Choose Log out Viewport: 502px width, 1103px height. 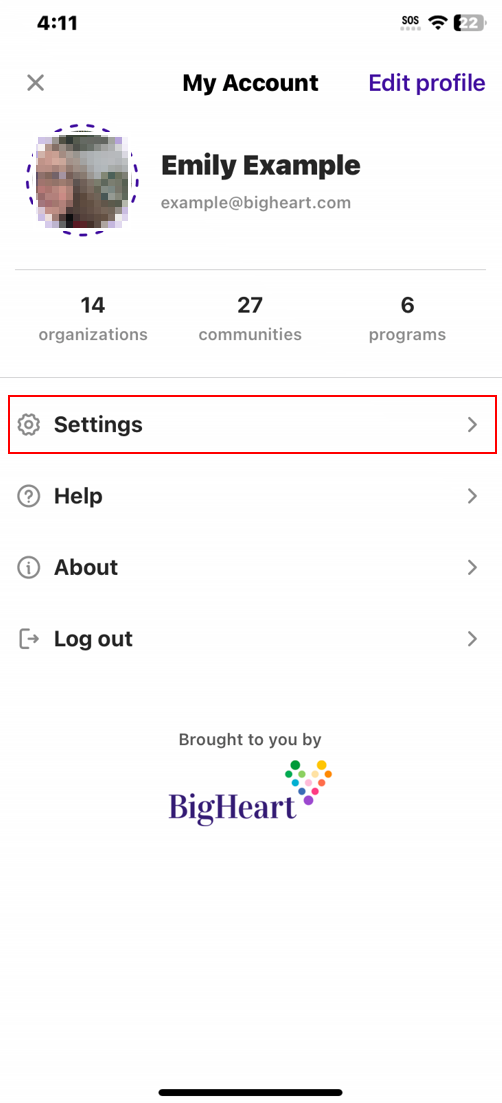[251, 639]
